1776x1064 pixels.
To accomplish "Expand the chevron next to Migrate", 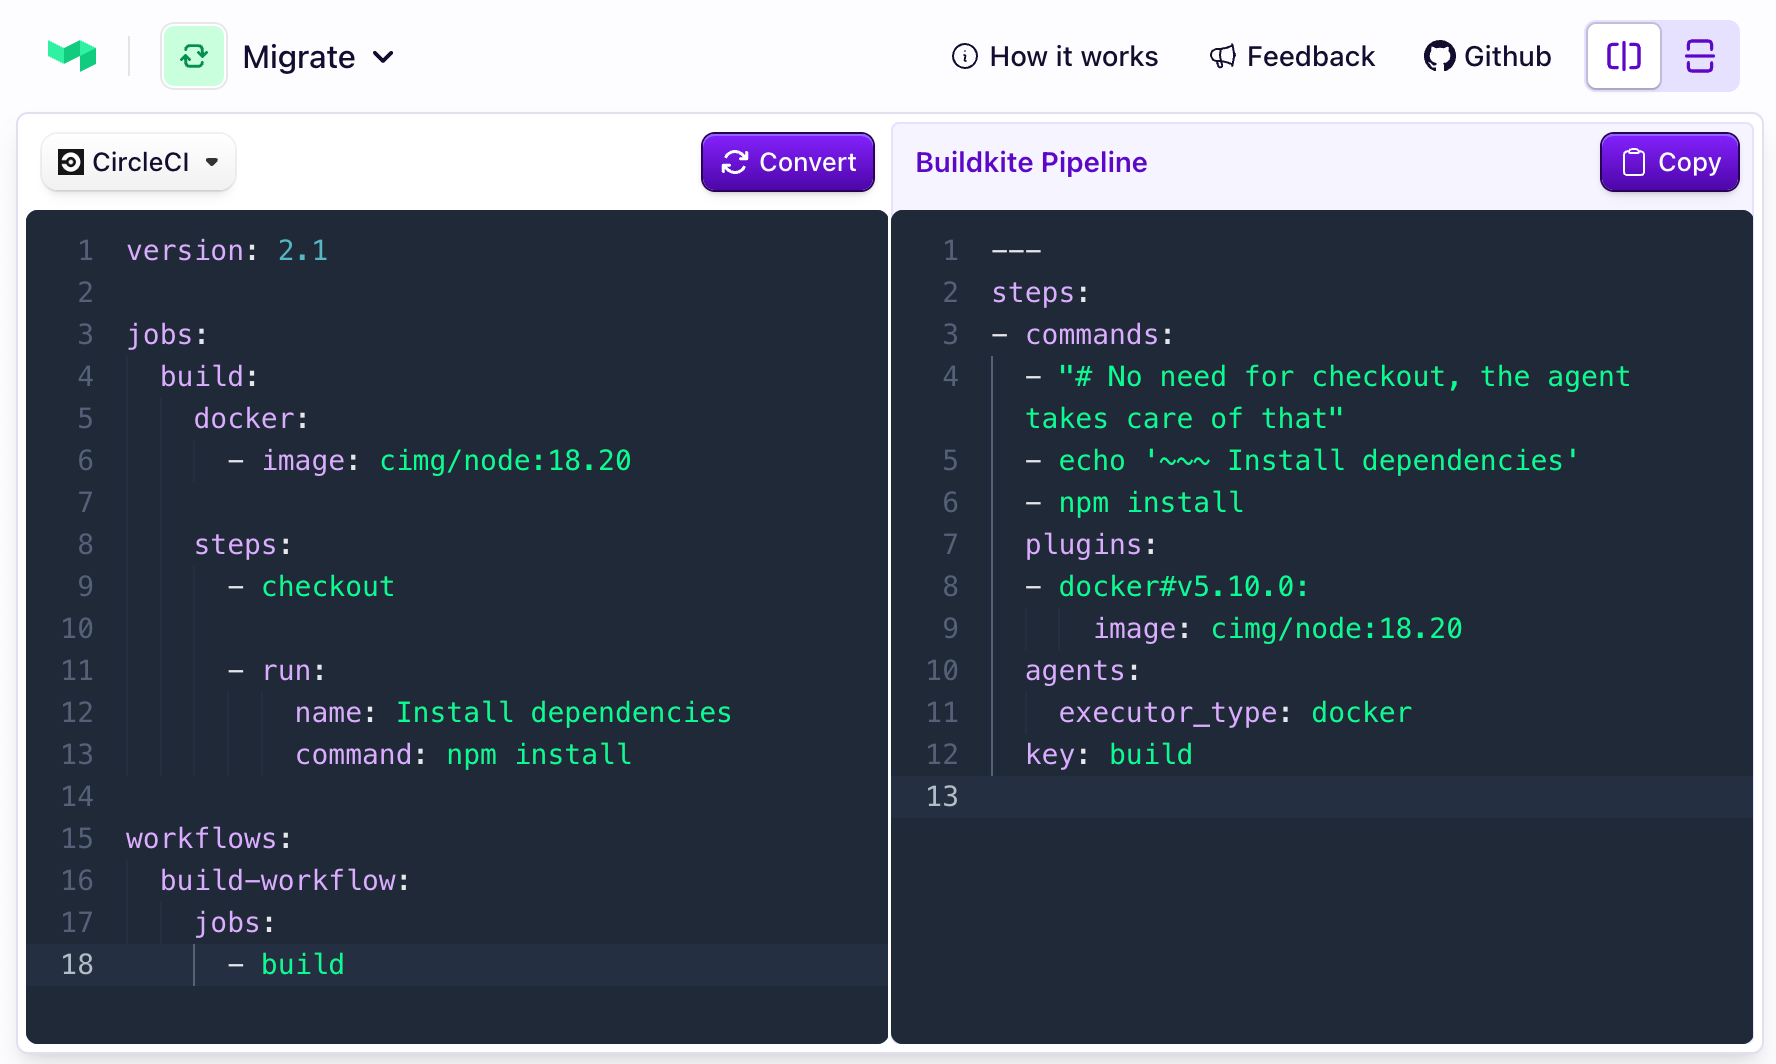I will point(384,58).
